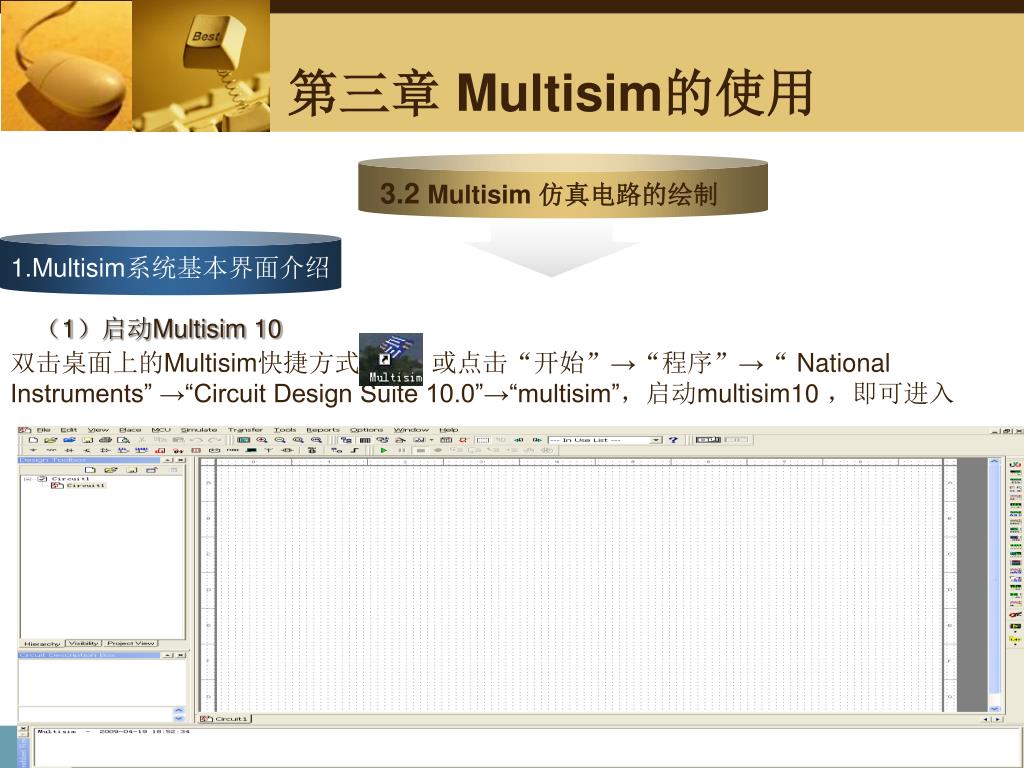
Task: Click the Pause simulation button
Action: (x=401, y=451)
